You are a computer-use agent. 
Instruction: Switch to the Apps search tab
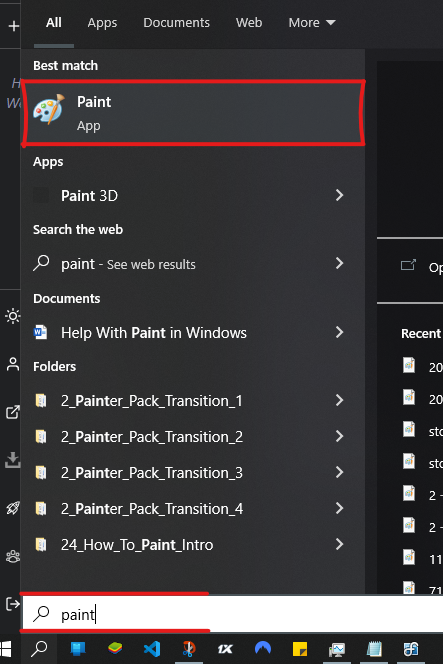tap(102, 23)
